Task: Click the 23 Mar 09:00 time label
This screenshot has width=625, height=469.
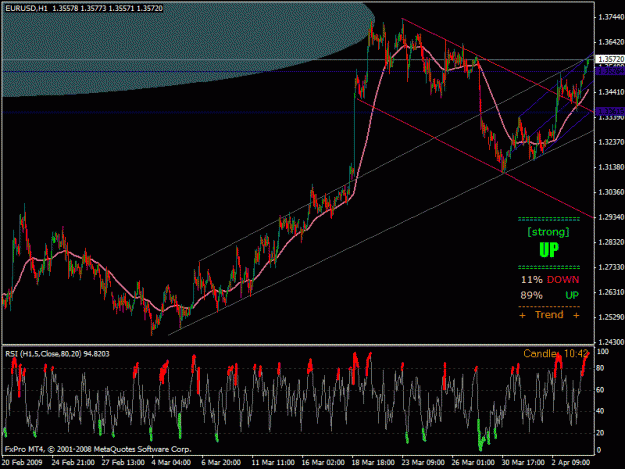Action: (423, 463)
